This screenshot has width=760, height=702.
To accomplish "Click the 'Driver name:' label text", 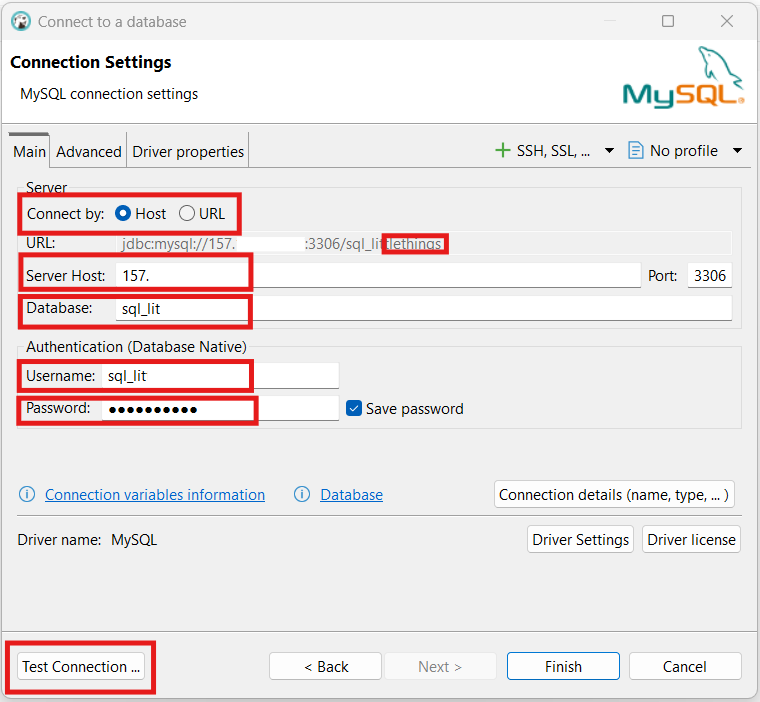I will [59, 540].
